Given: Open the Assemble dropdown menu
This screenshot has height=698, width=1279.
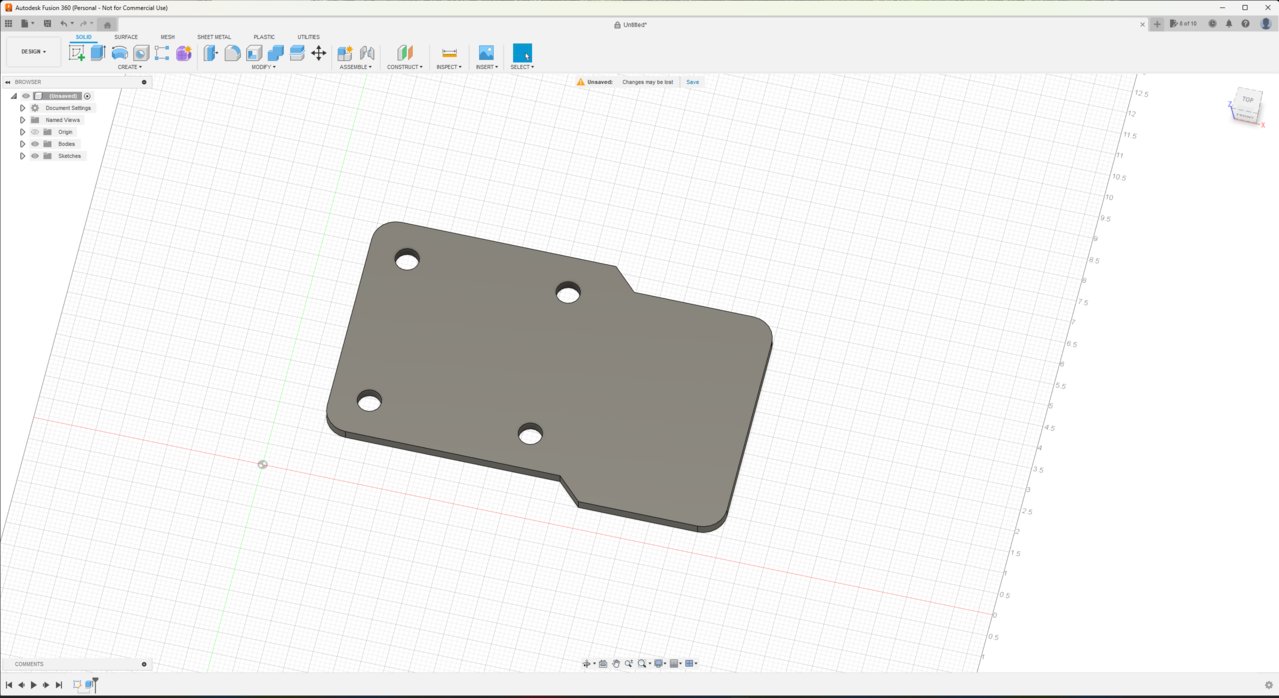Looking at the screenshot, I should (x=356, y=67).
